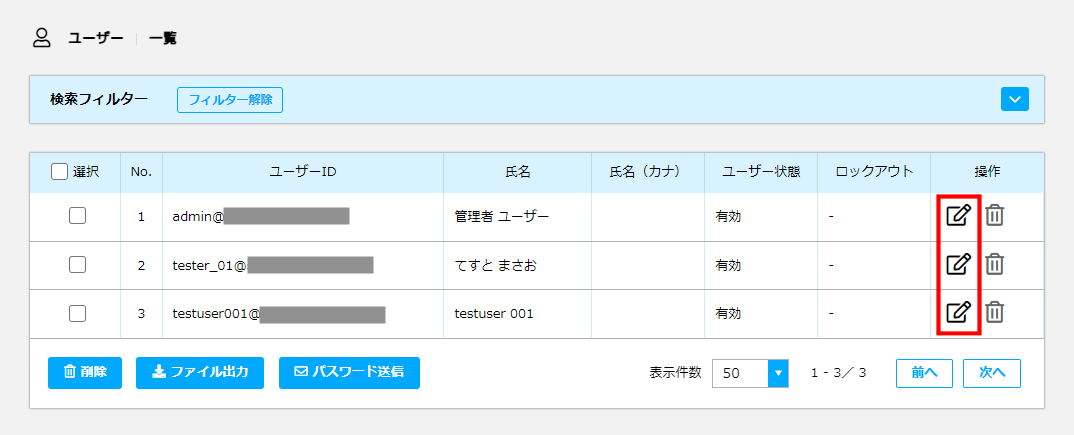Viewport: 1074px width, 435px height.
Task: Click the name てすと まさお
Action: (x=495, y=265)
